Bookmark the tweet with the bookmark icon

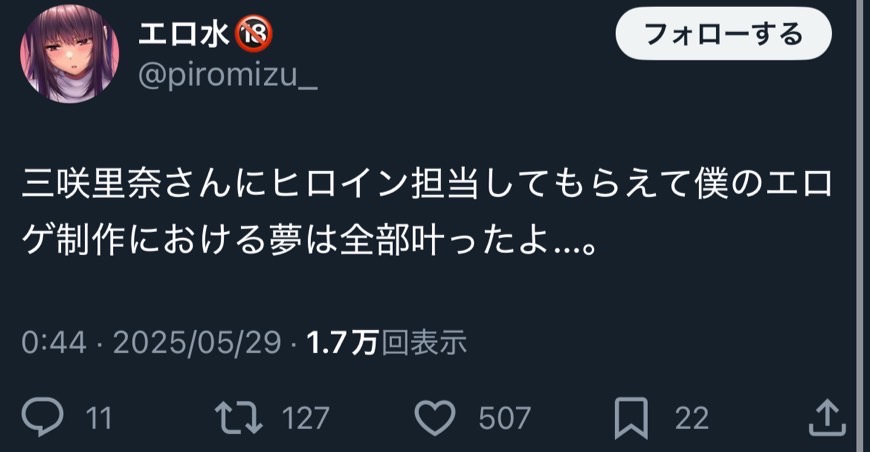(x=631, y=418)
